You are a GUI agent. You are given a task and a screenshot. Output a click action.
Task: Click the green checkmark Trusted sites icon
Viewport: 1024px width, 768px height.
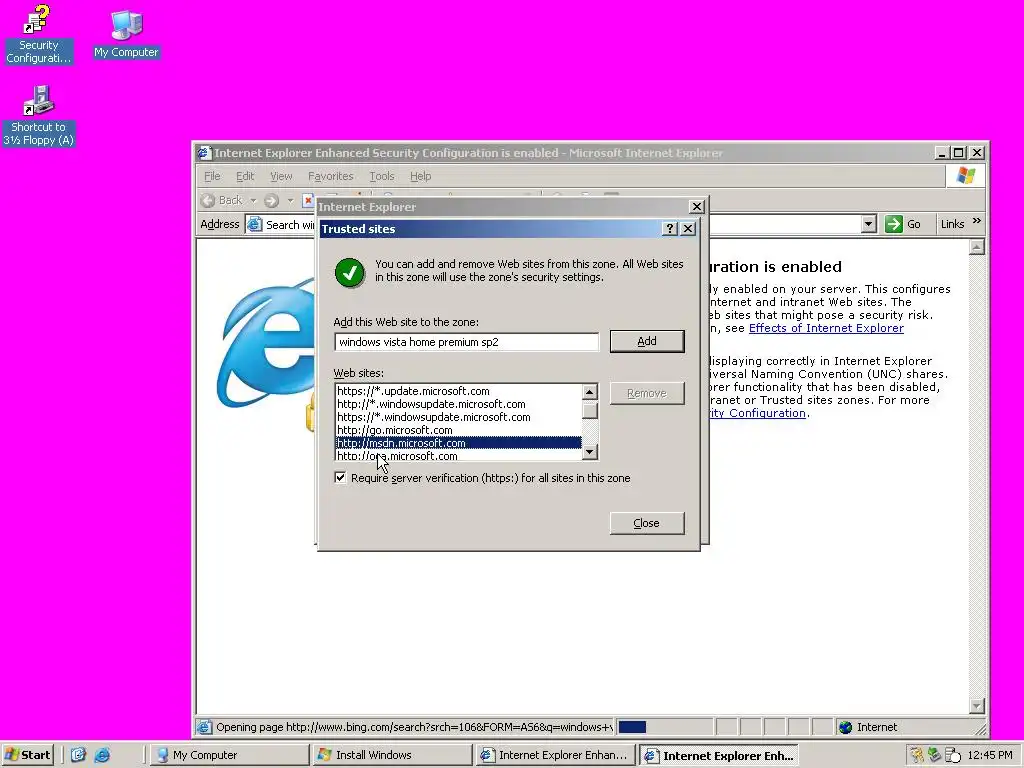pyautogui.click(x=349, y=272)
